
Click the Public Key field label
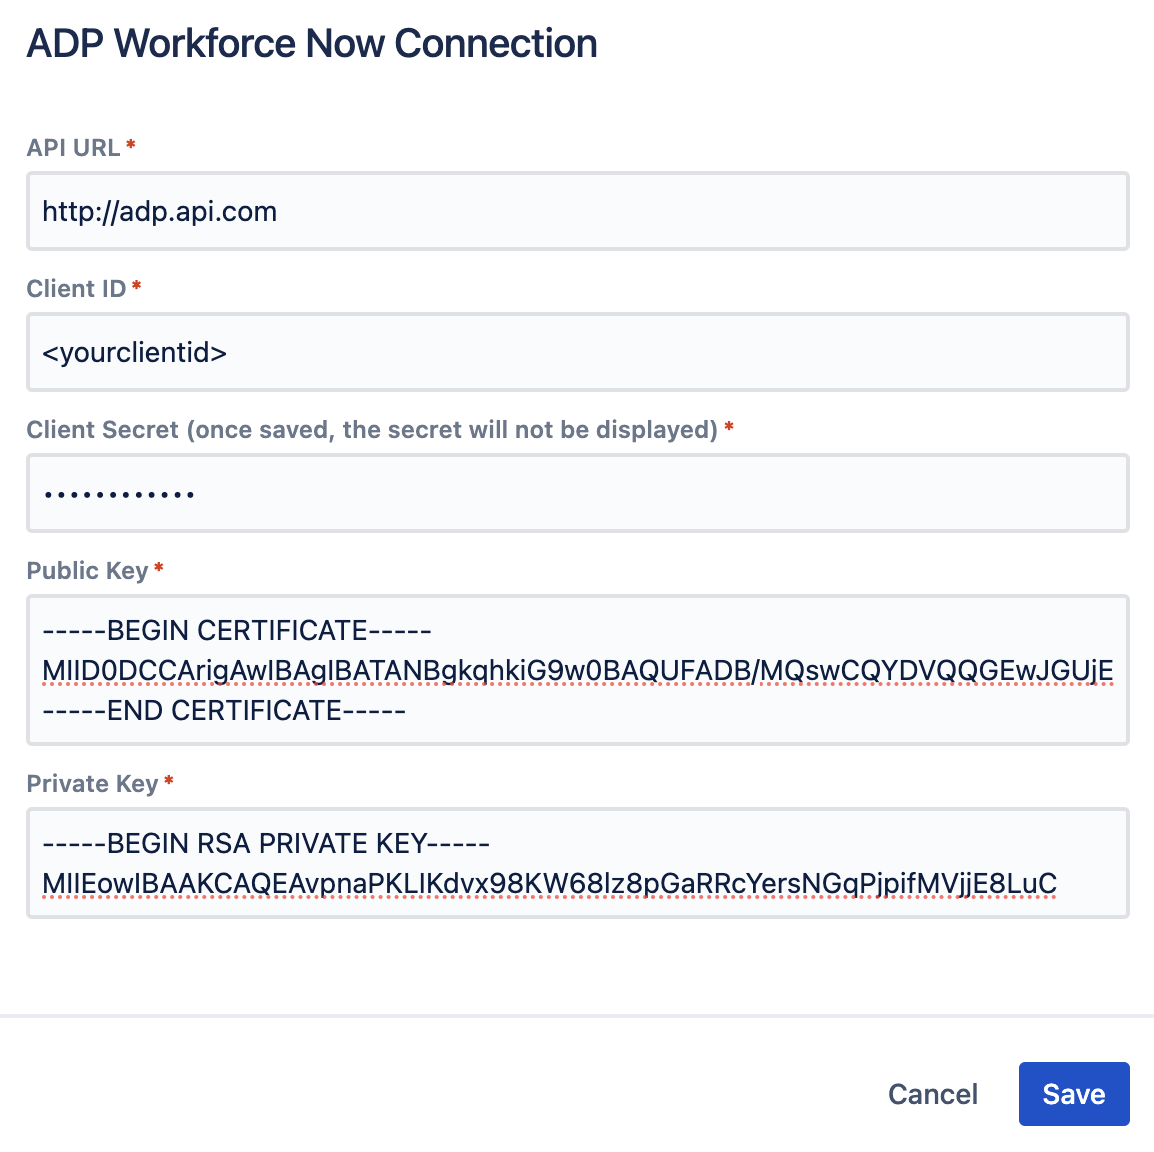pyautogui.click(x=88, y=570)
